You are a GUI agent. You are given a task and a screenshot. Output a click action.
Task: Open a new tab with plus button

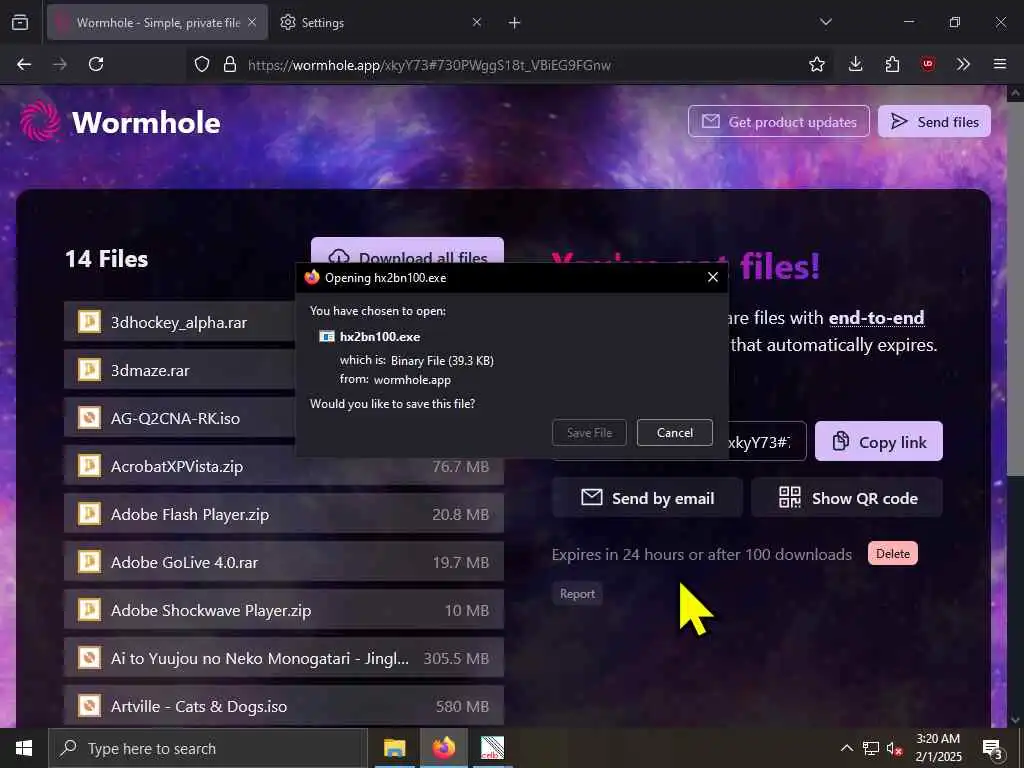(x=515, y=23)
